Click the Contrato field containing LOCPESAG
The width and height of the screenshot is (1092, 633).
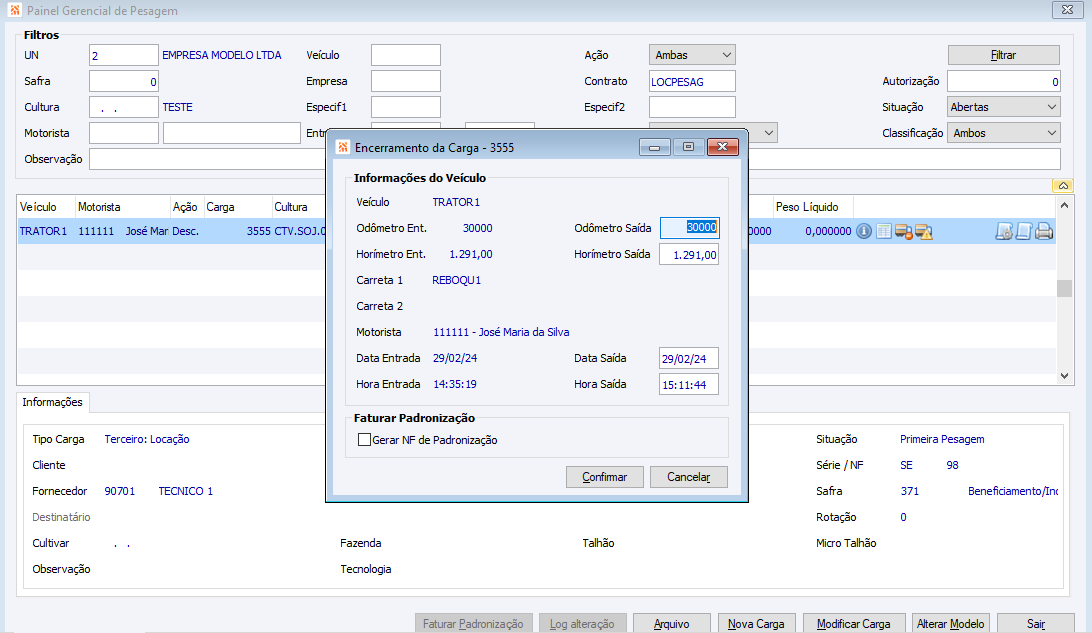coord(692,81)
